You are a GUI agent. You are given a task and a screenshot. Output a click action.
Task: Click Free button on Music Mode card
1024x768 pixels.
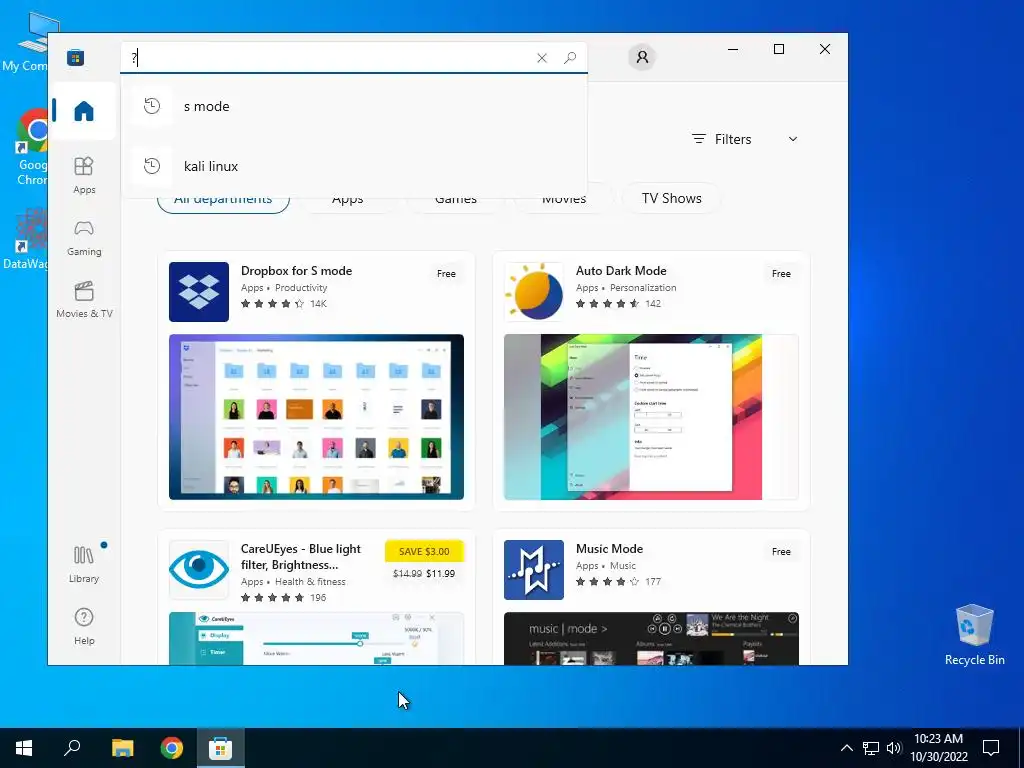(x=781, y=552)
